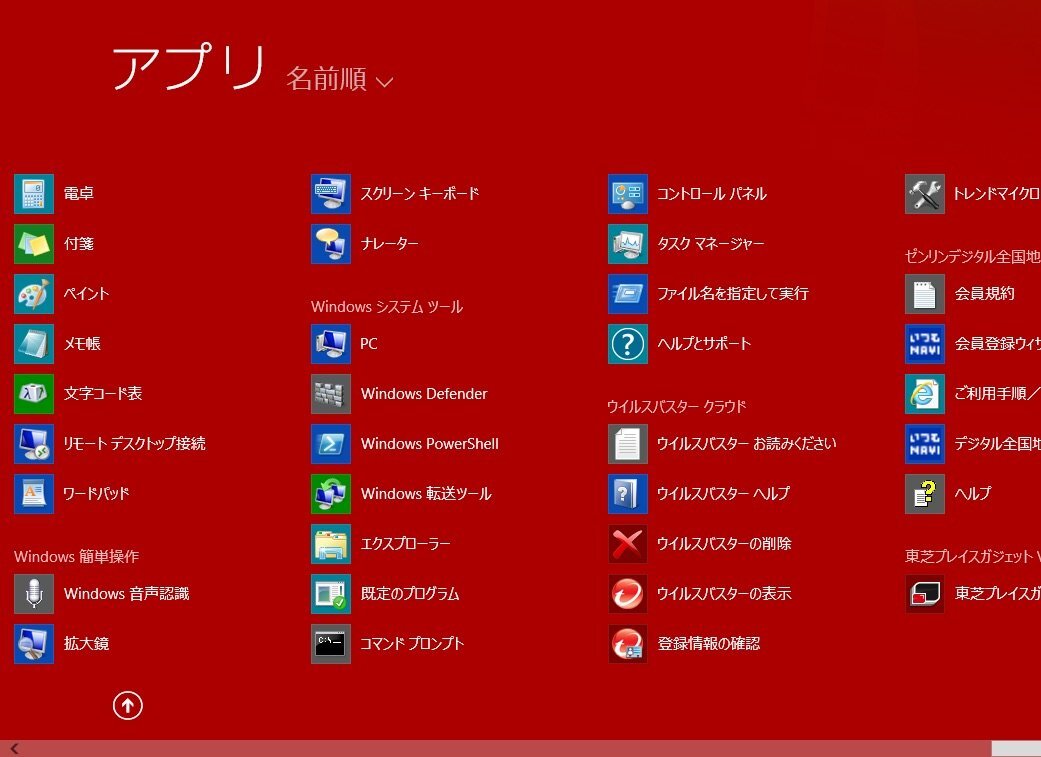Open the Windows 転送ツール icon

pos(331,493)
